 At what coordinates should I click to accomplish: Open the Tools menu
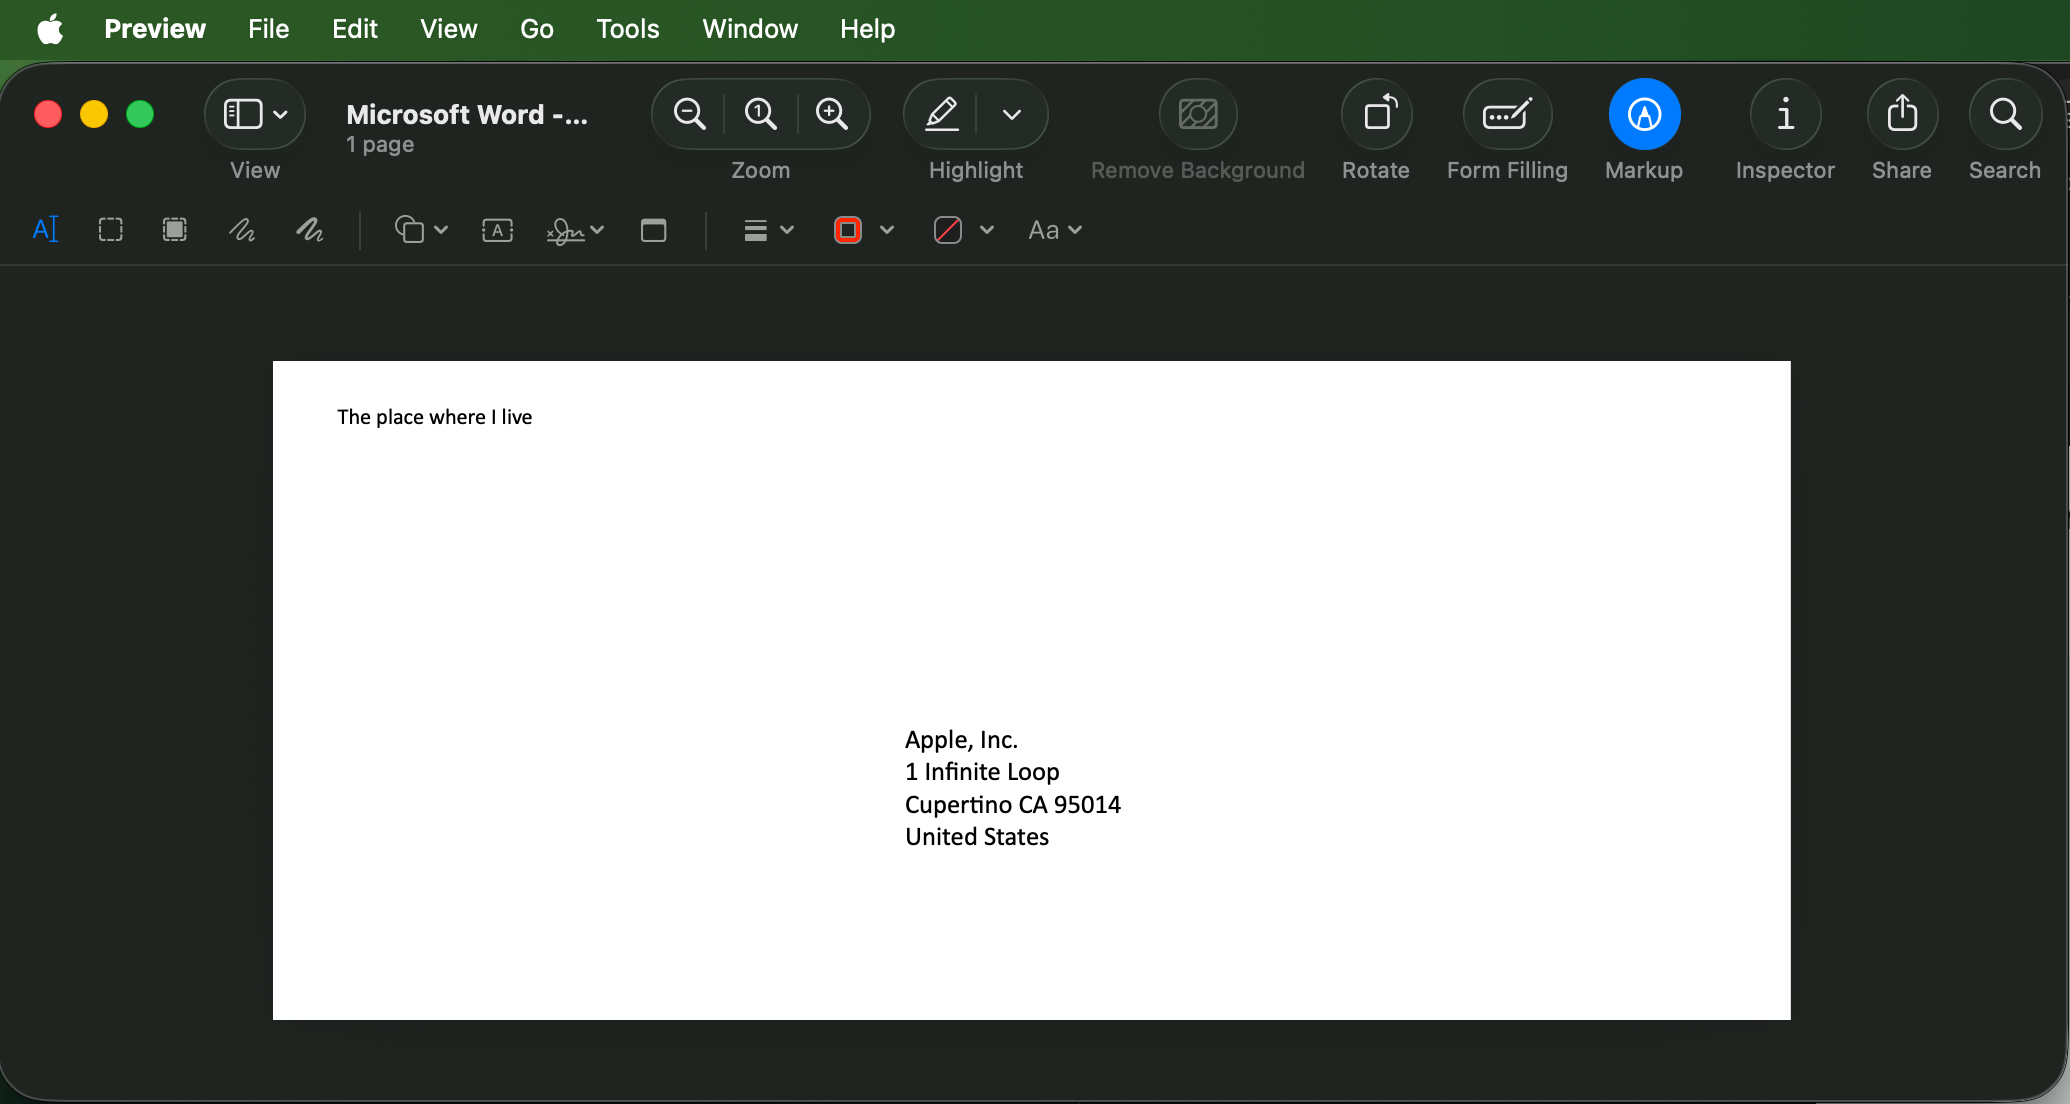[627, 29]
